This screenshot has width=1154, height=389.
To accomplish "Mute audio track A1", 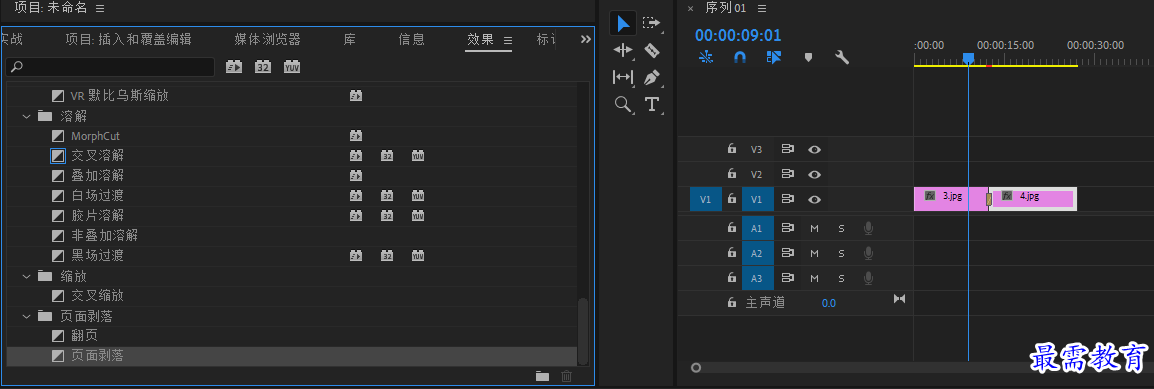I will pyautogui.click(x=815, y=229).
